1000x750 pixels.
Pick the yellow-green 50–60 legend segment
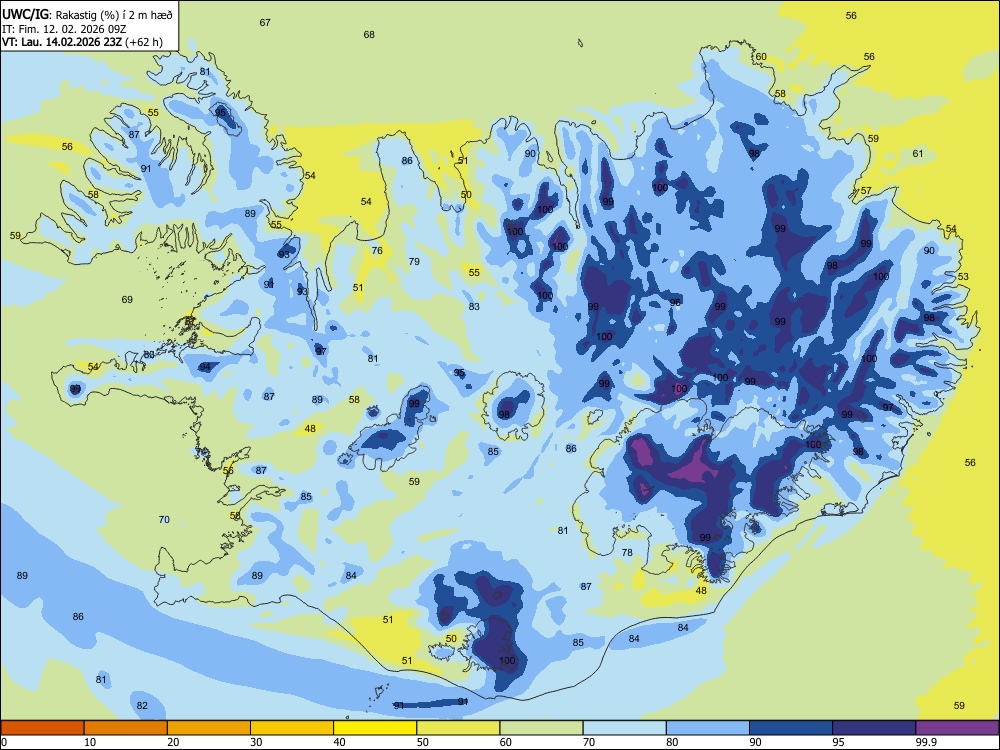tap(458, 728)
